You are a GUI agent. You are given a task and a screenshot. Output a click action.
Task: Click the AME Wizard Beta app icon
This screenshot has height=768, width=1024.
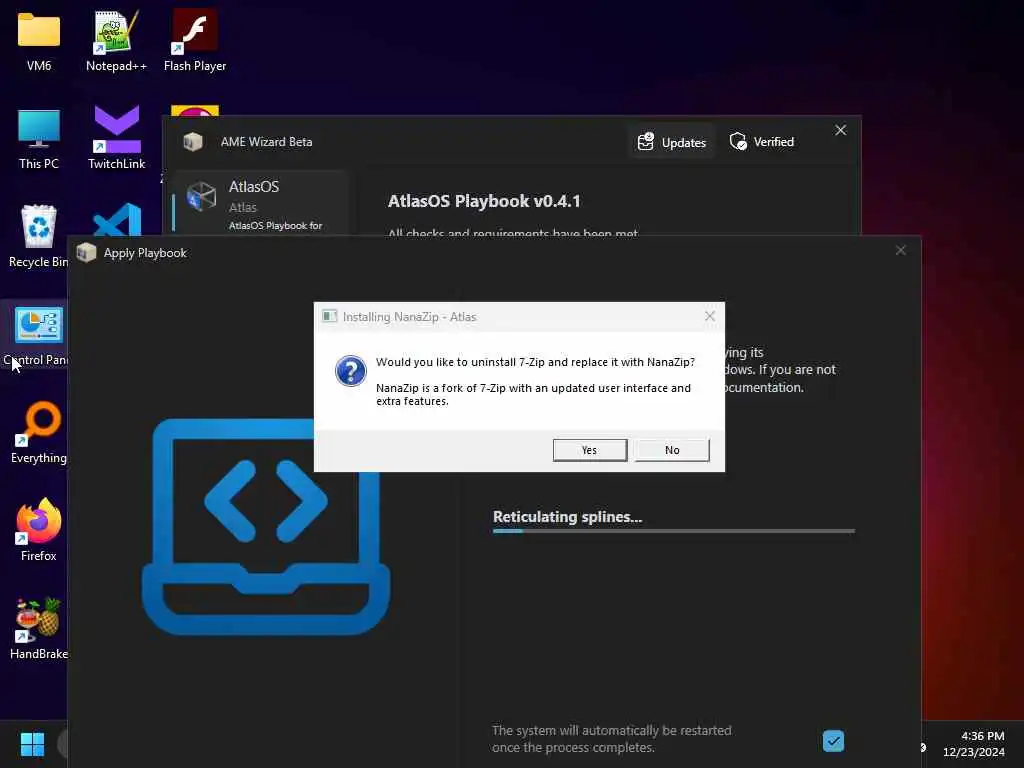pyautogui.click(x=193, y=142)
